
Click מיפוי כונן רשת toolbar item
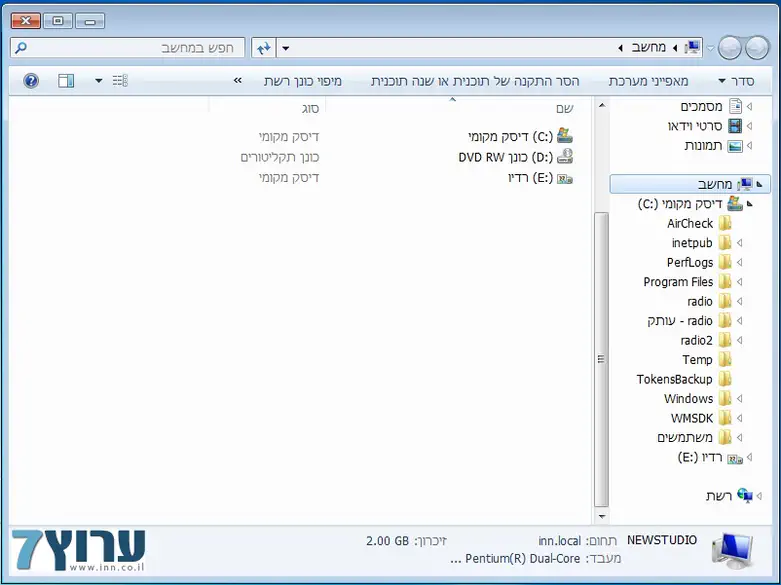303,80
